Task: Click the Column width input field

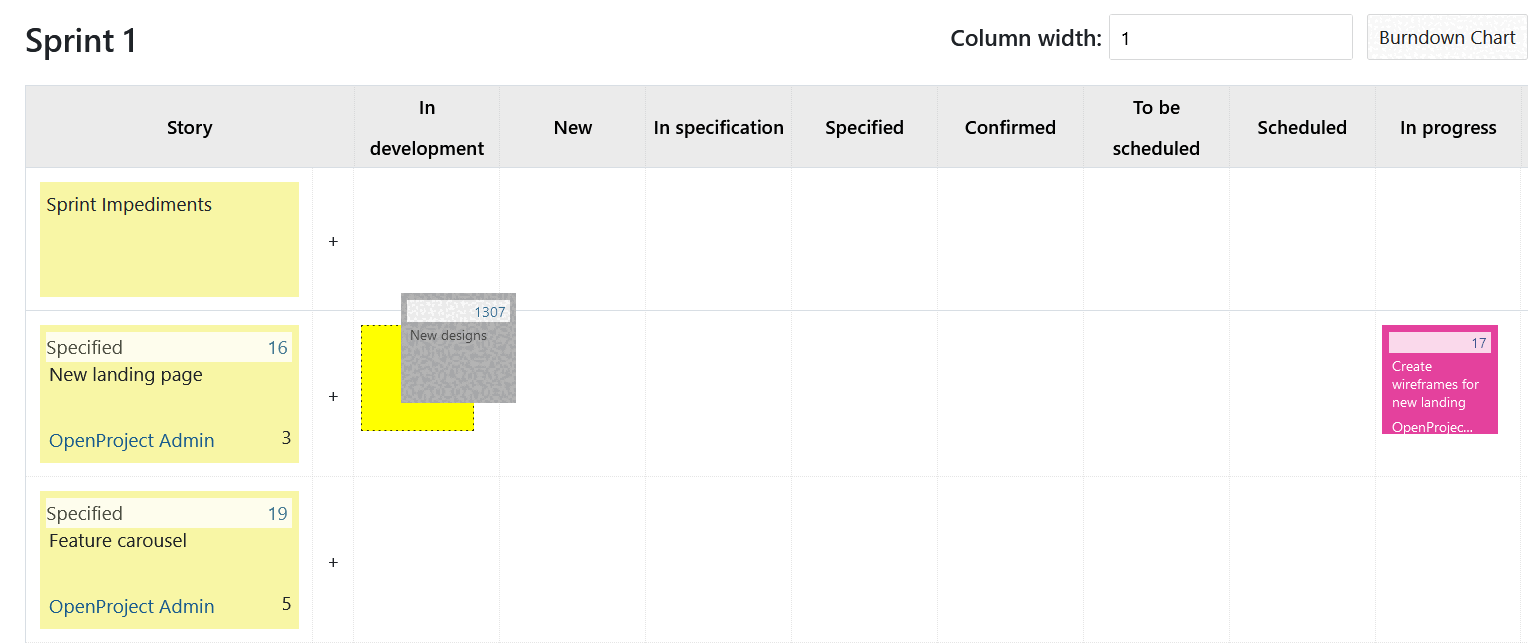Action: tap(1230, 38)
